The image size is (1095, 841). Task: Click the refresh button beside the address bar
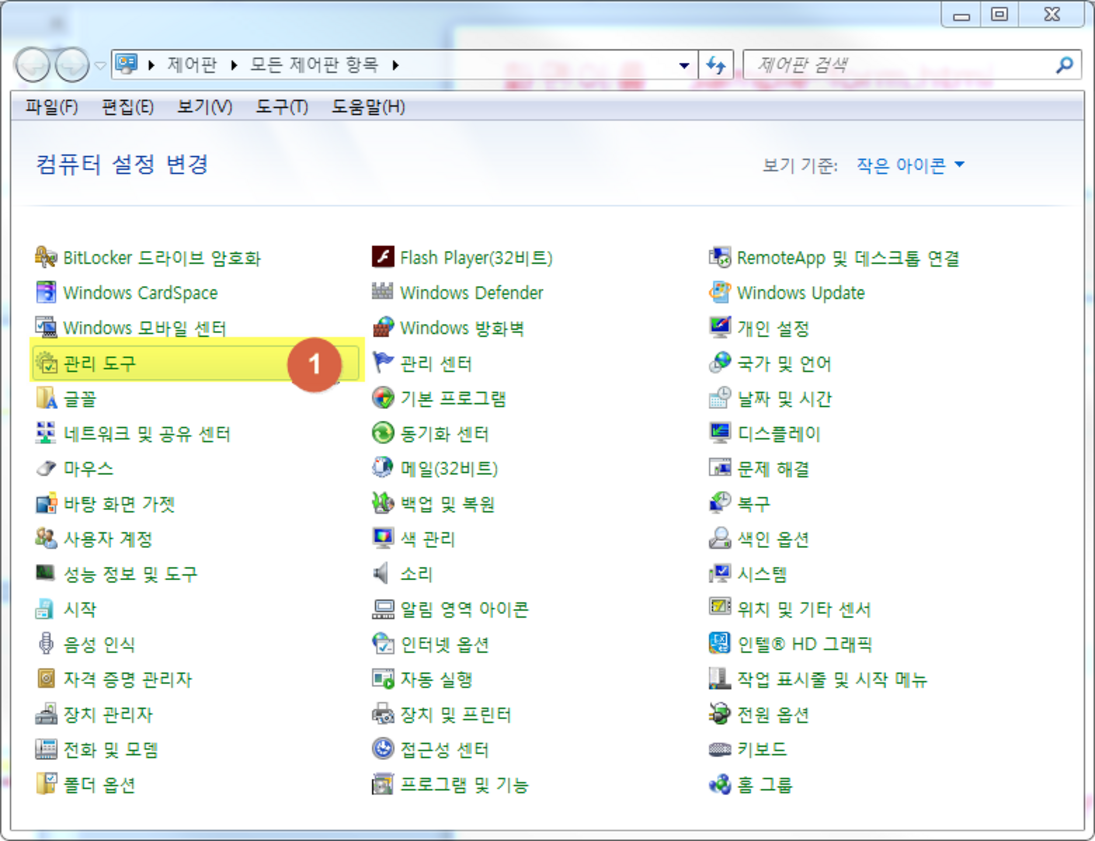tap(716, 65)
